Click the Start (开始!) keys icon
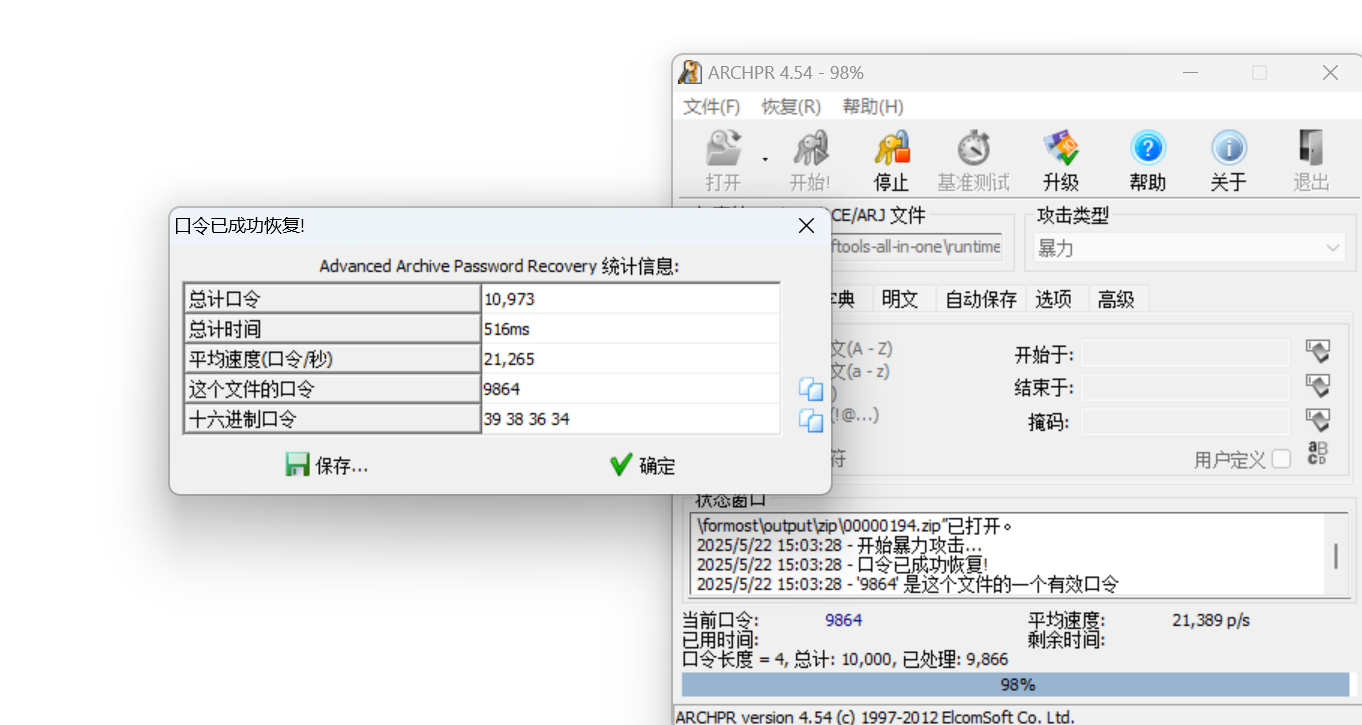The width and height of the screenshot is (1362, 725). [x=810, y=149]
